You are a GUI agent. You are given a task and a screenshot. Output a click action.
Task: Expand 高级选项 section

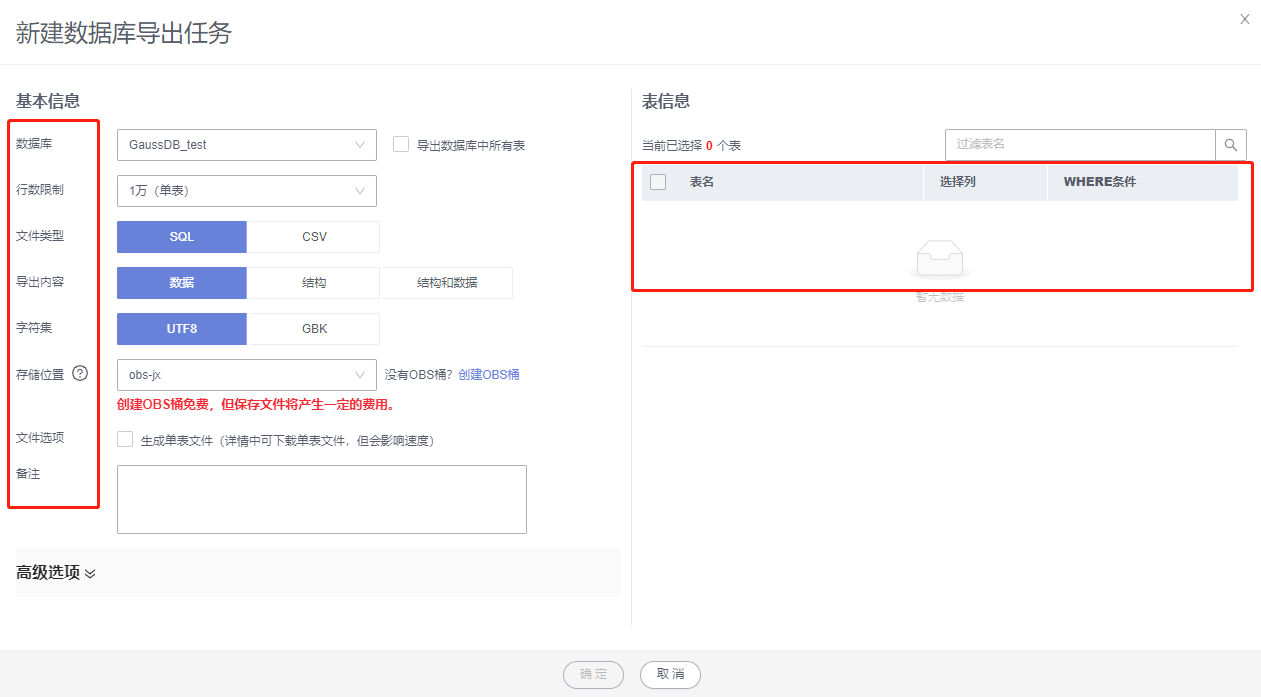tap(56, 573)
